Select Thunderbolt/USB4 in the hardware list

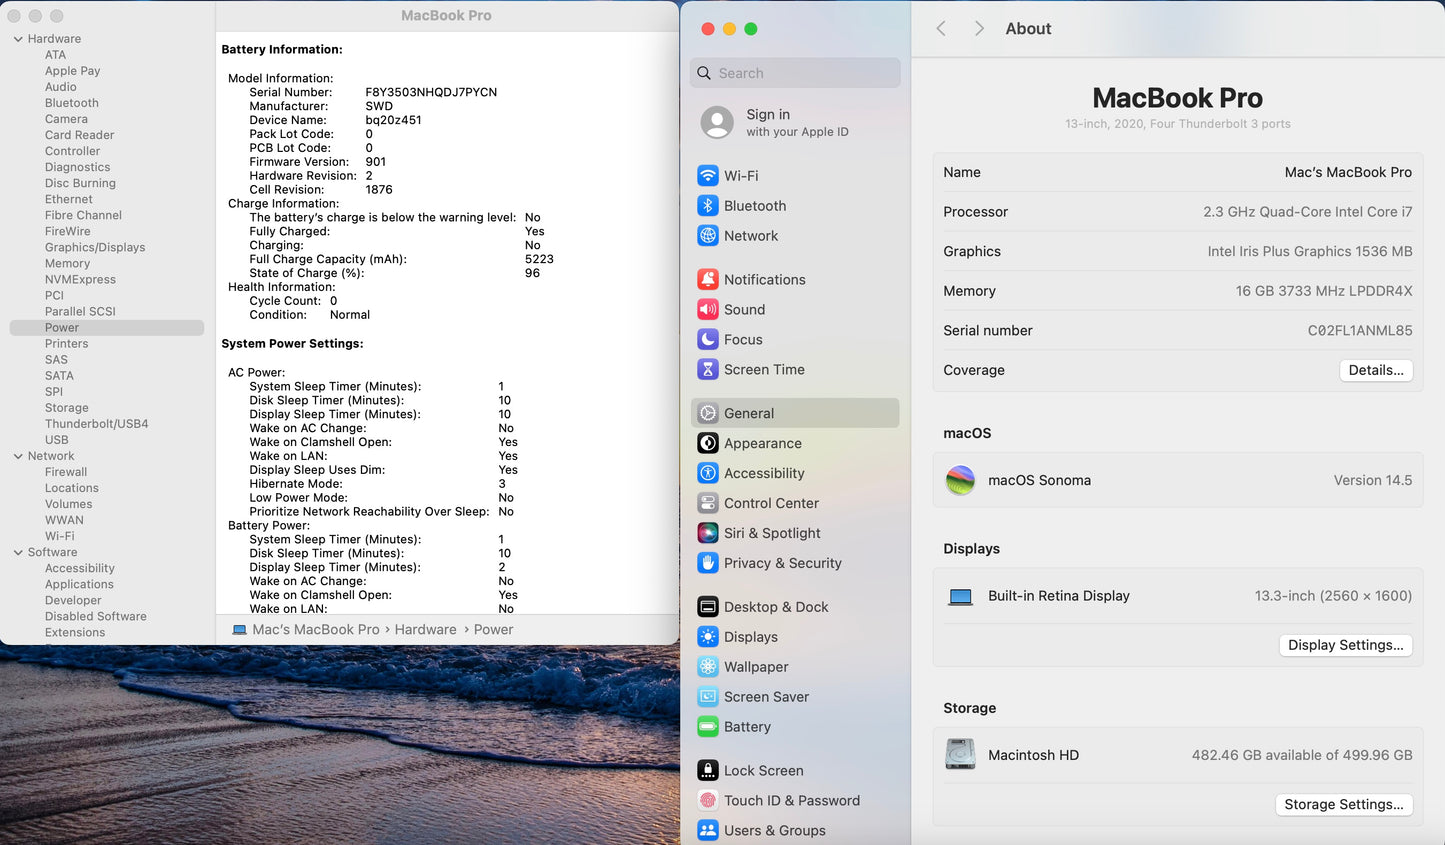point(96,424)
